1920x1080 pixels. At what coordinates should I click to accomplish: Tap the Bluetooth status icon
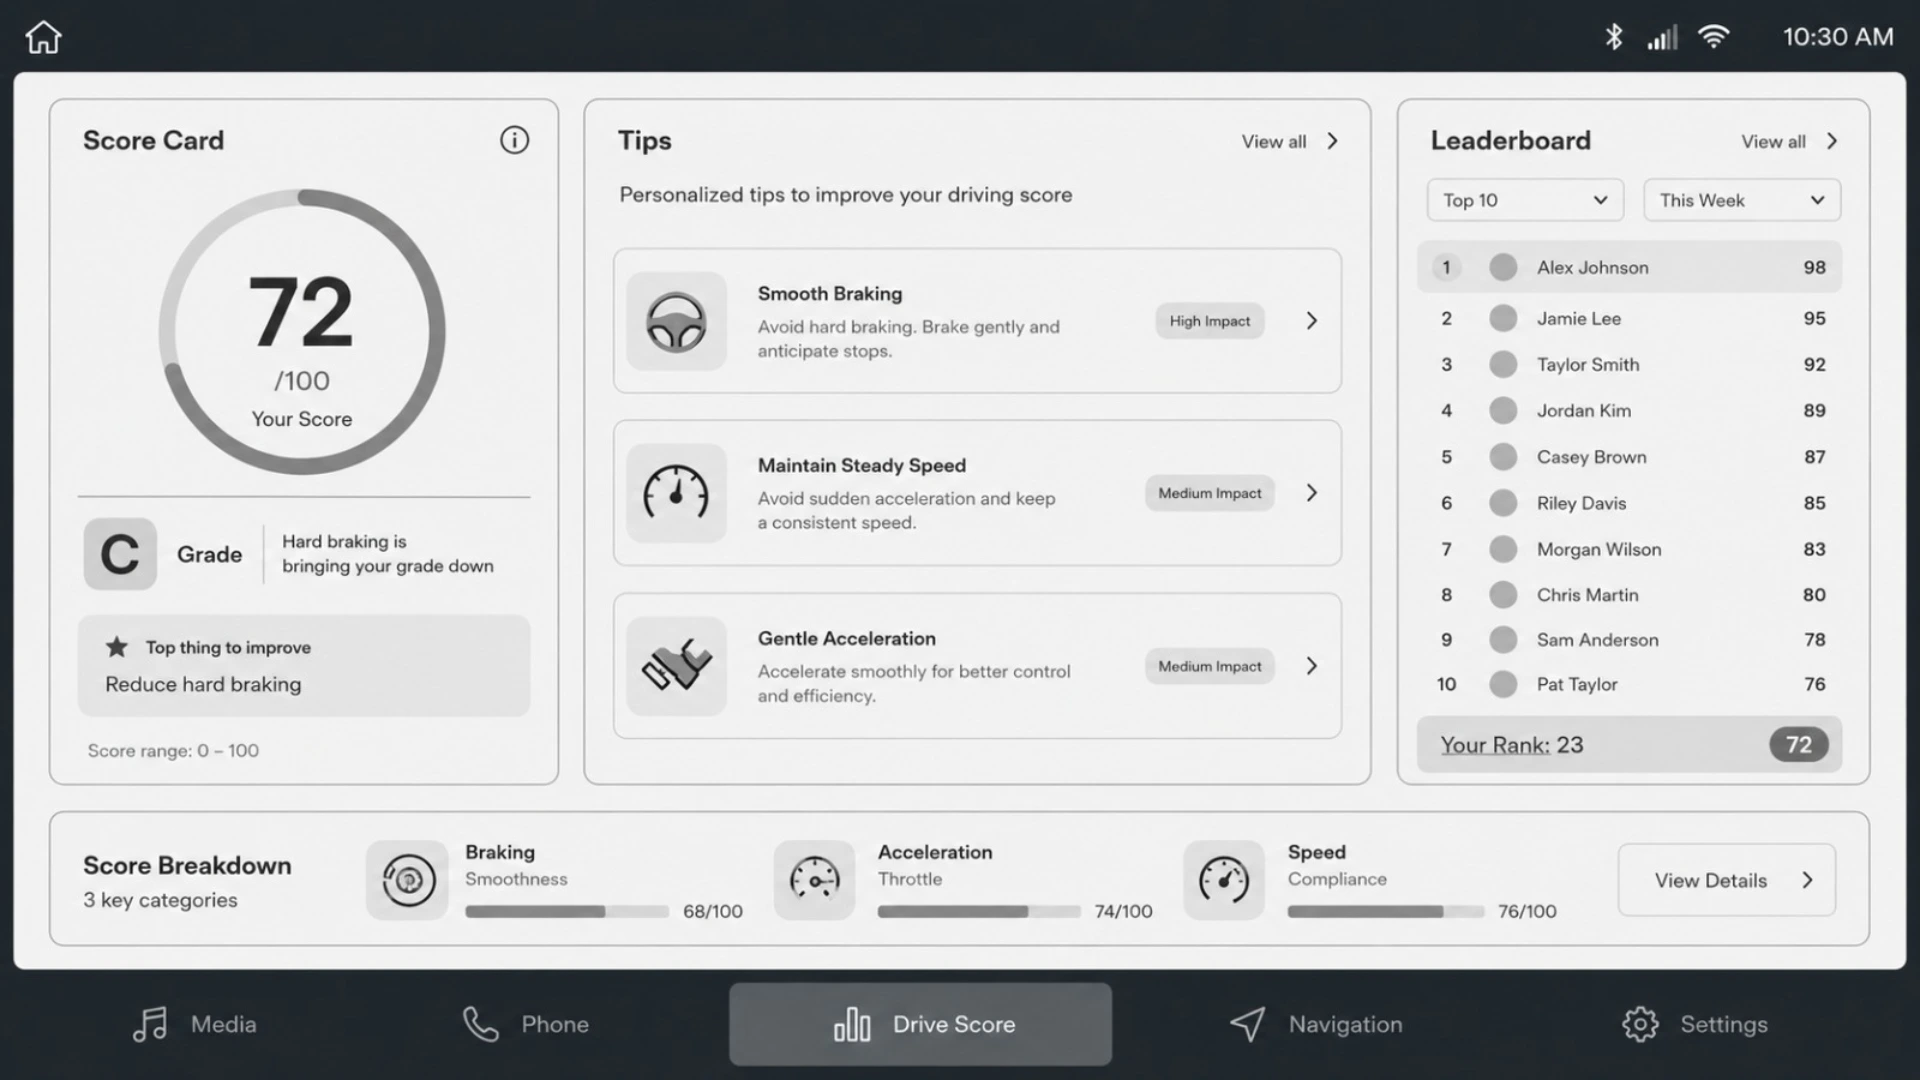point(1613,37)
